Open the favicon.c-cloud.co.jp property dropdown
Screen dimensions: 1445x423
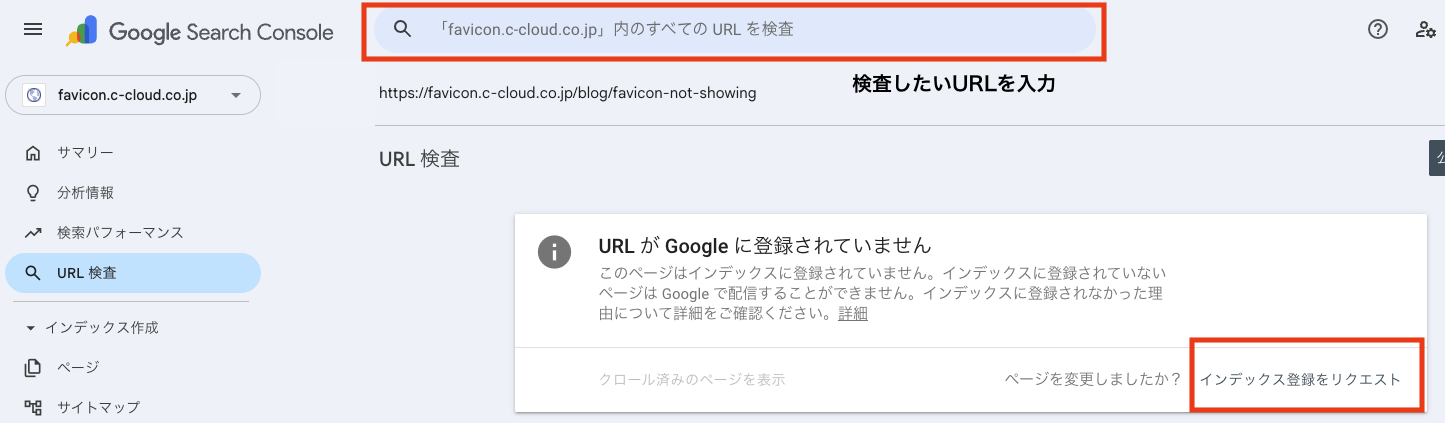click(x=236, y=96)
